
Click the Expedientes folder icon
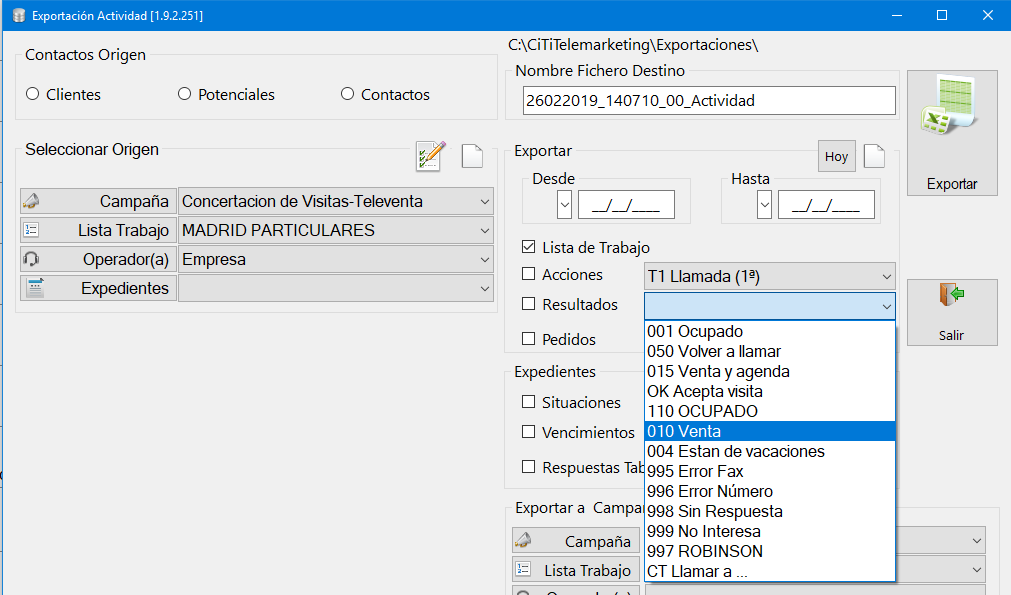click(x=35, y=288)
